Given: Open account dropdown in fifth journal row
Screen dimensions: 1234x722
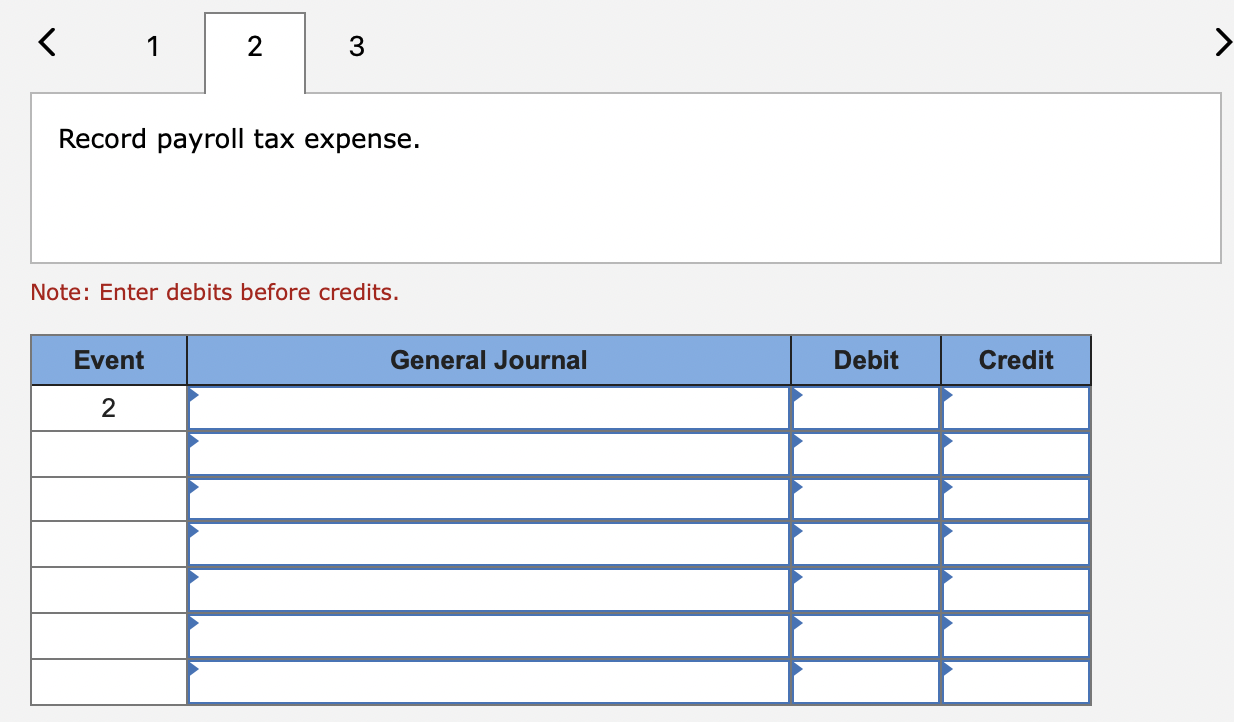Looking at the screenshot, I should tap(489, 590).
